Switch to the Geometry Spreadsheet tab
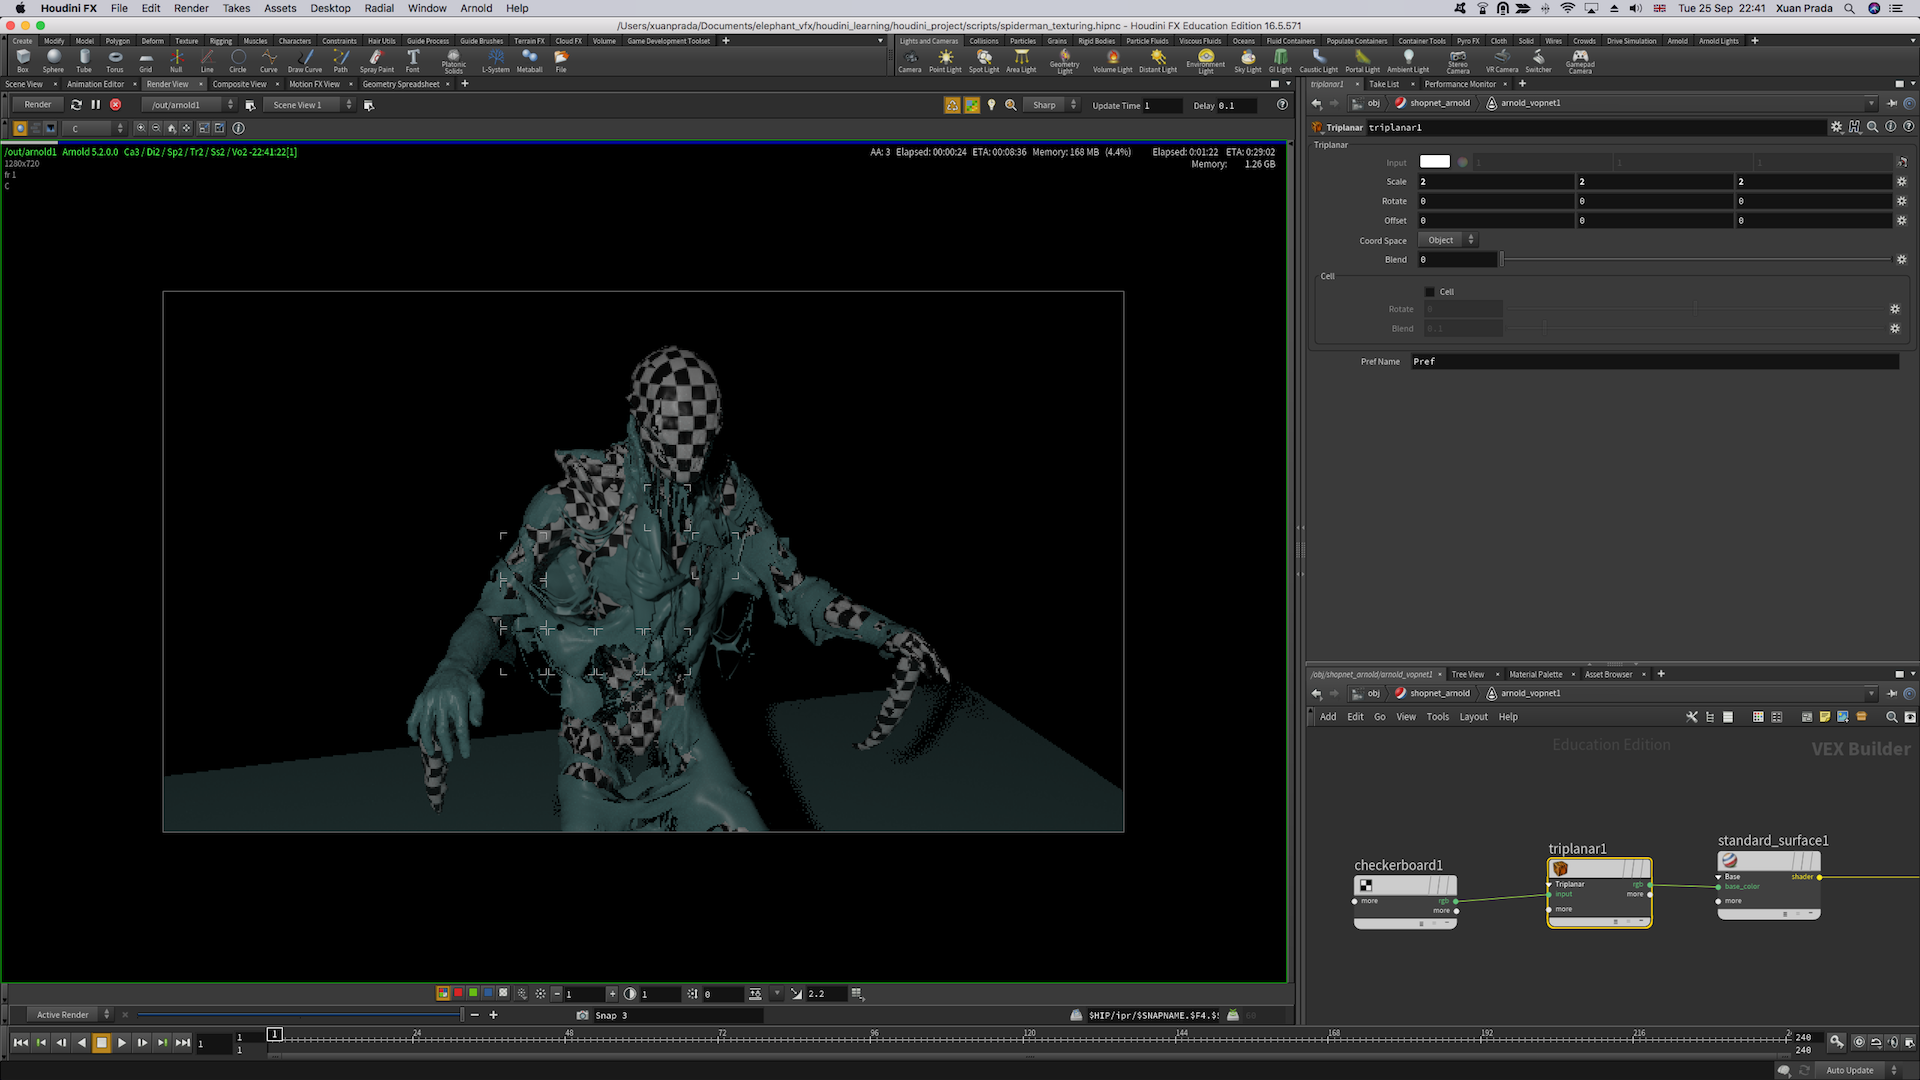 (400, 84)
